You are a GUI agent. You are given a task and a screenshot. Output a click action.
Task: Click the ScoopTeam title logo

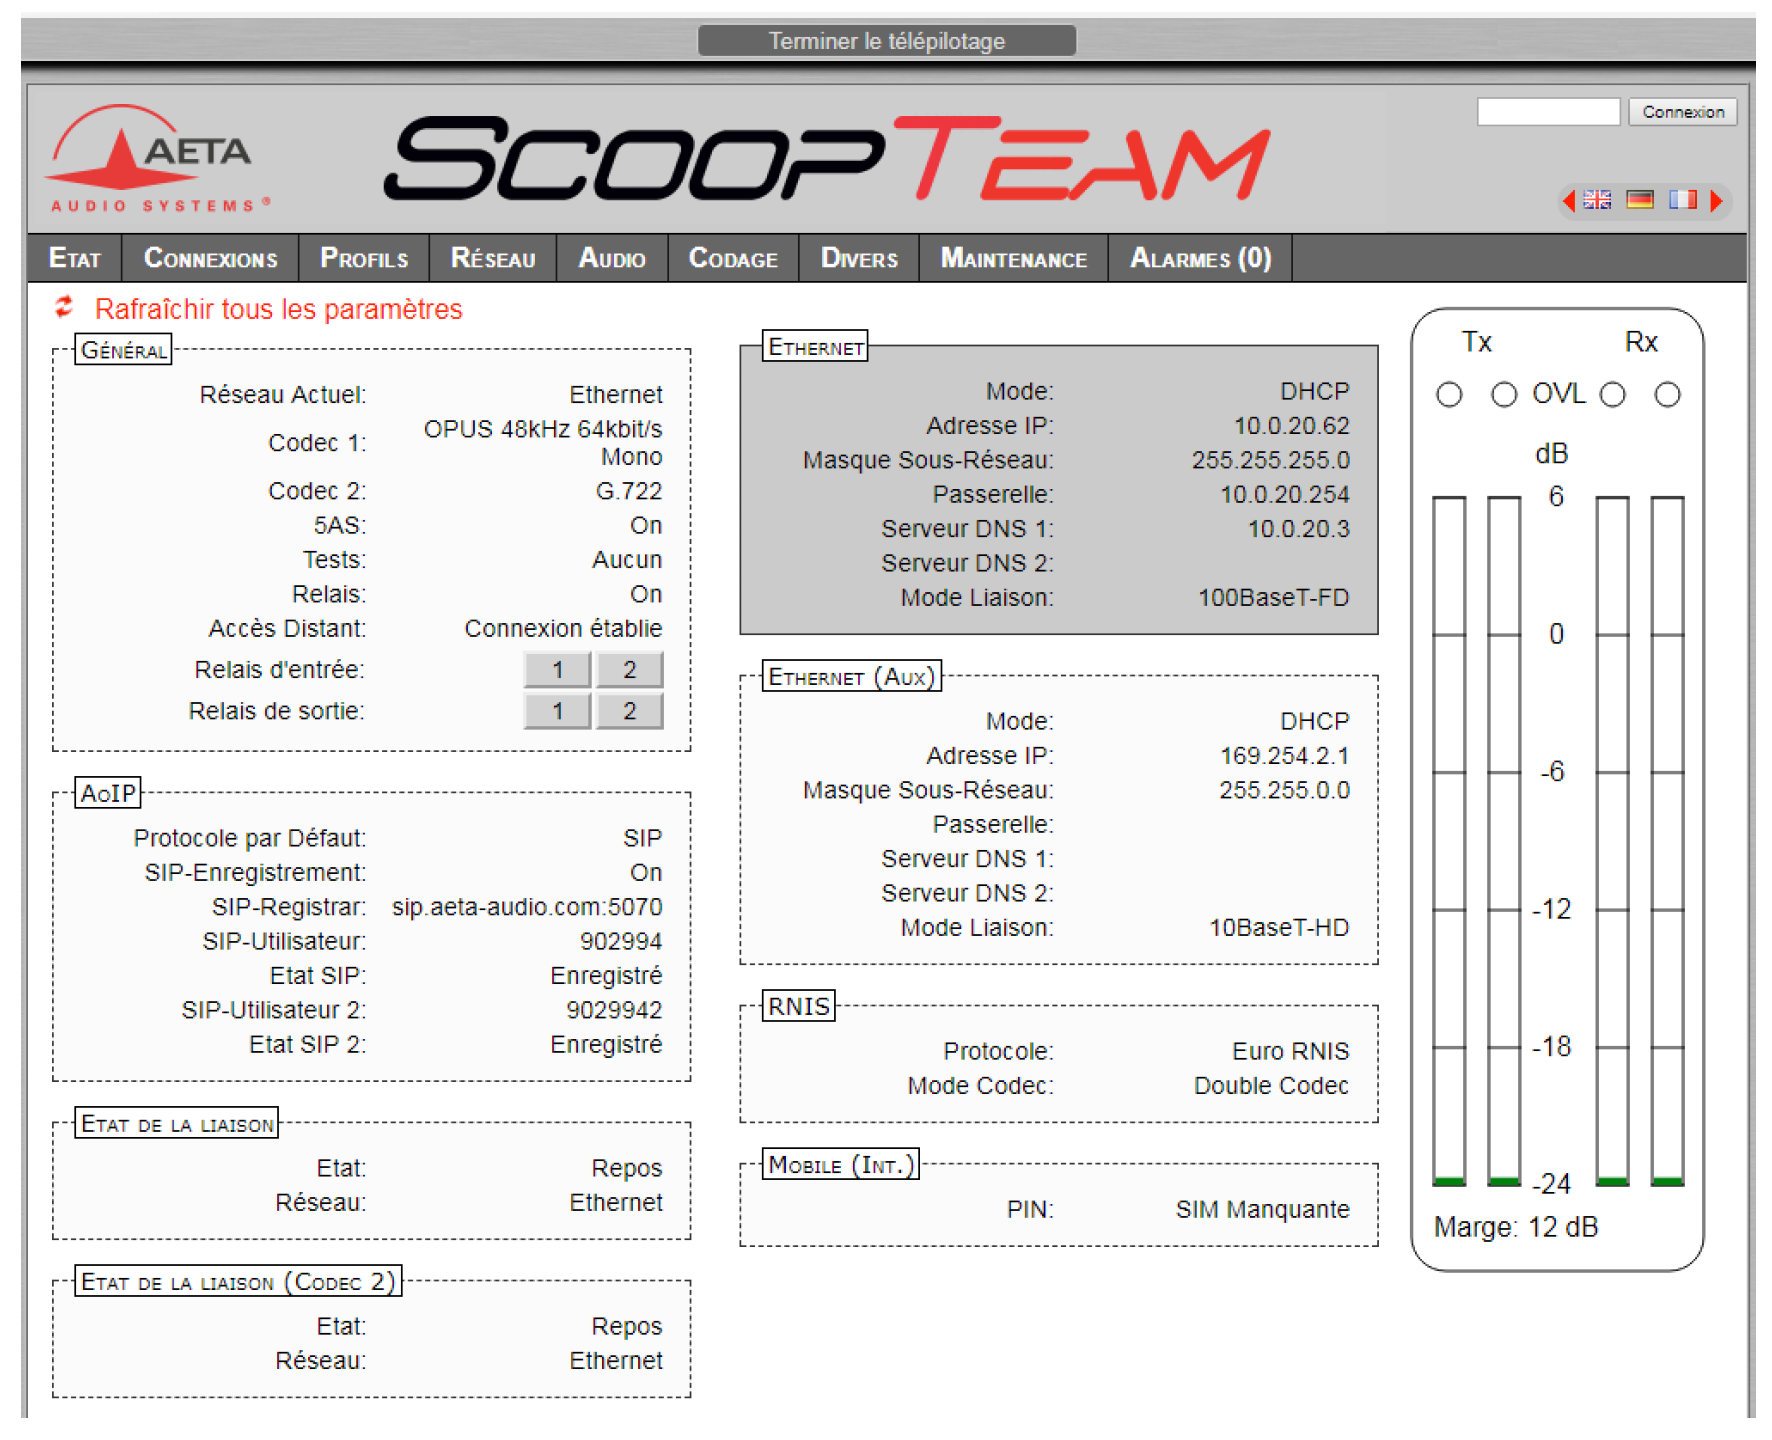tap(828, 160)
